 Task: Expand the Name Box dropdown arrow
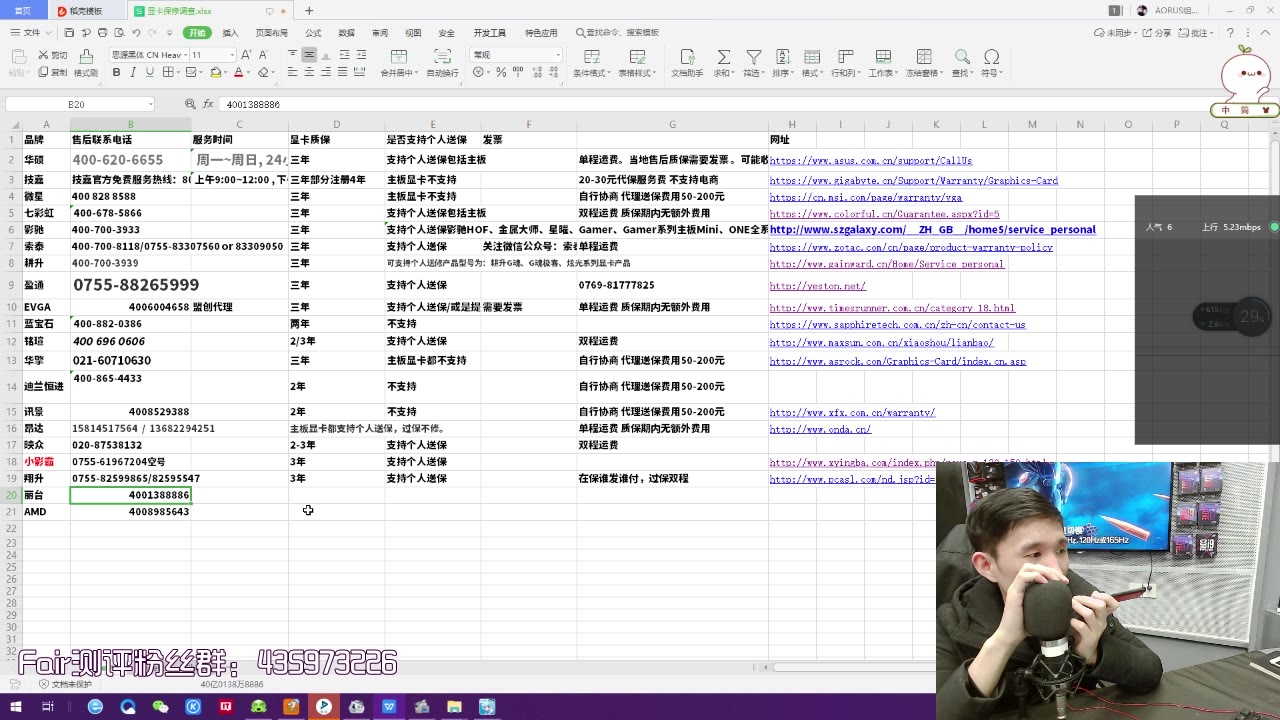(x=151, y=104)
